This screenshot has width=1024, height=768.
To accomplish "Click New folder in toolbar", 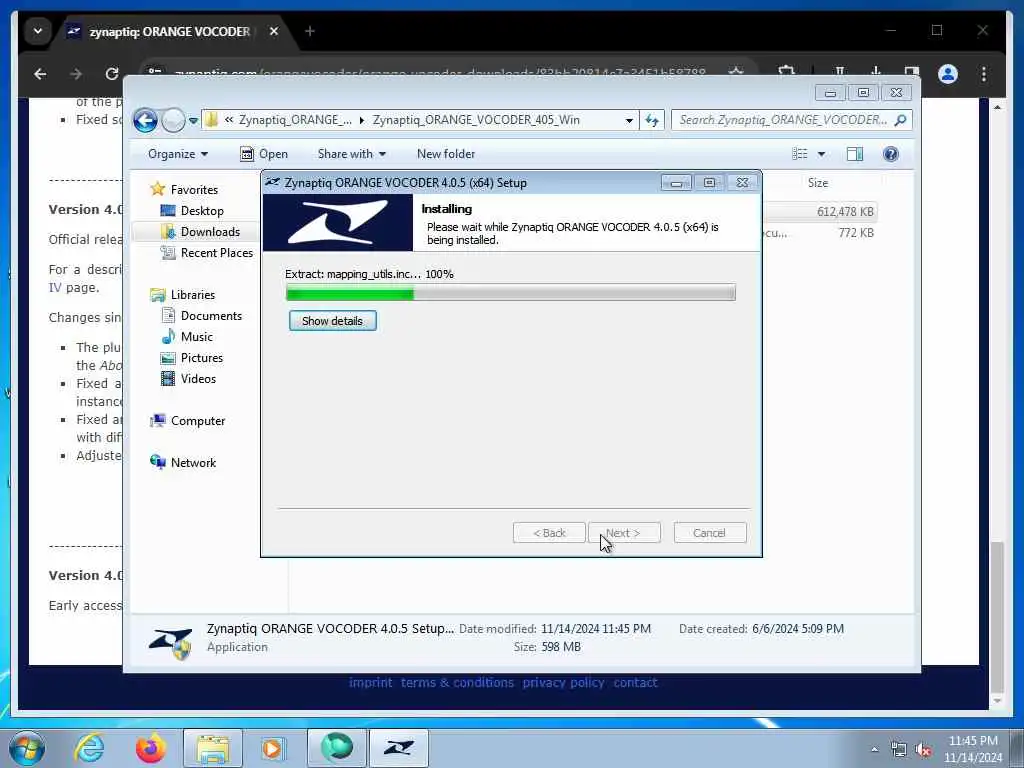I will click(x=446, y=154).
